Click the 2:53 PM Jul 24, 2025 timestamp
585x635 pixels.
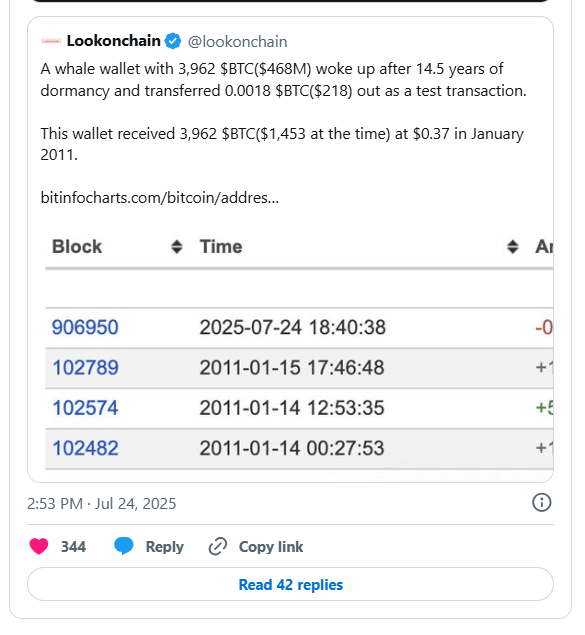point(102,504)
